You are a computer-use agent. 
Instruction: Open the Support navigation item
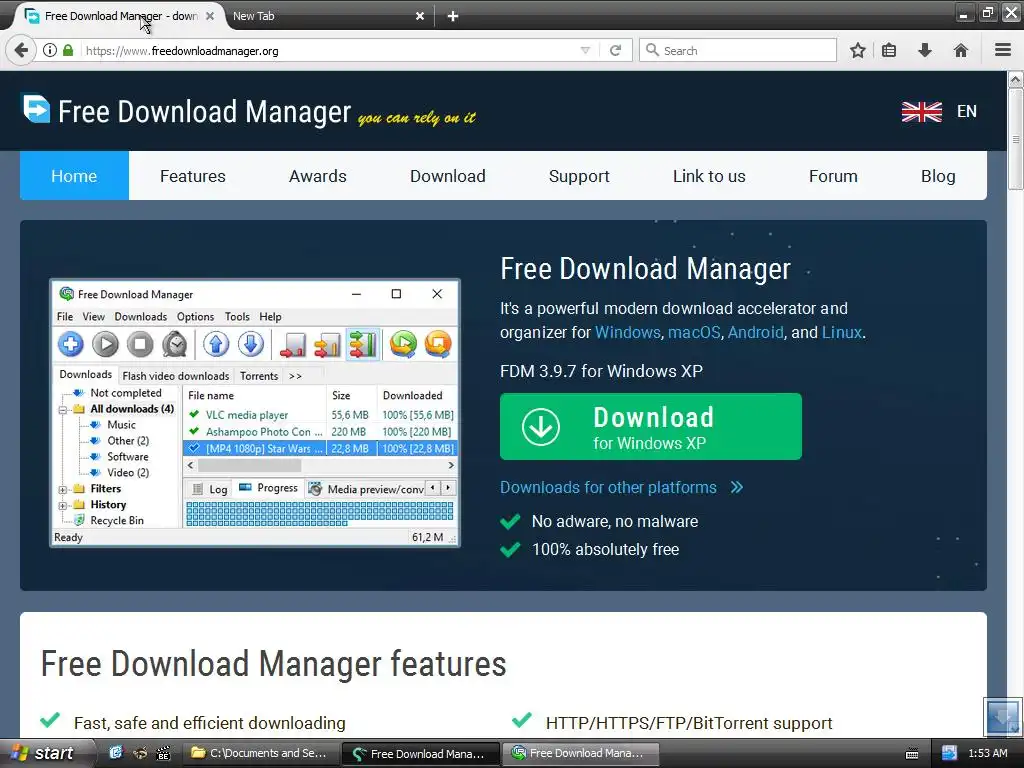pyautogui.click(x=579, y=176)
